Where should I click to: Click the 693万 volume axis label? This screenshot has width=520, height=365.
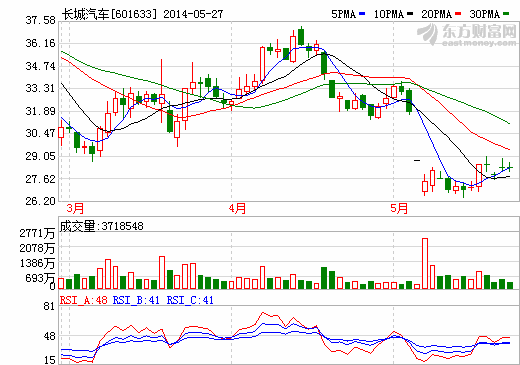click(40, 278)
